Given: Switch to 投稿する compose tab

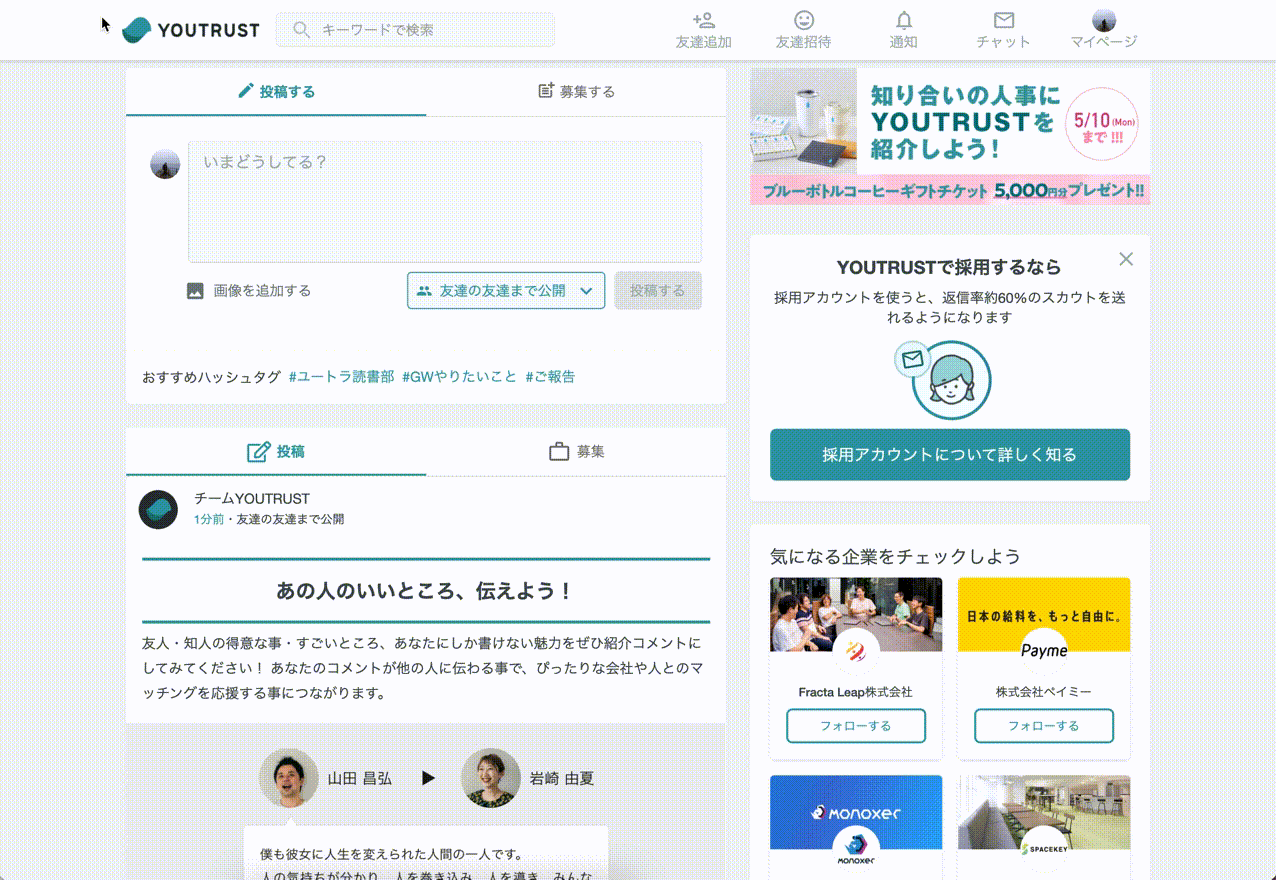Looking at the screenshot, I should [276, 92].
